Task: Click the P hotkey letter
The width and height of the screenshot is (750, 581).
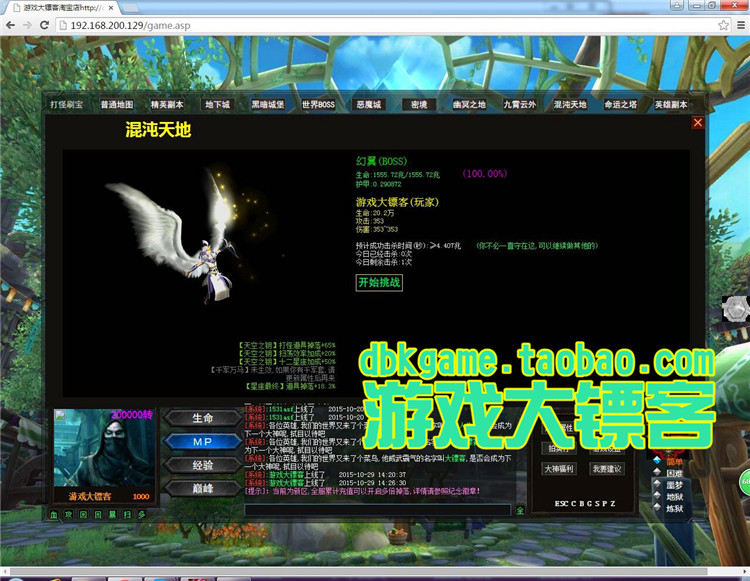Action: click(605, 504)
